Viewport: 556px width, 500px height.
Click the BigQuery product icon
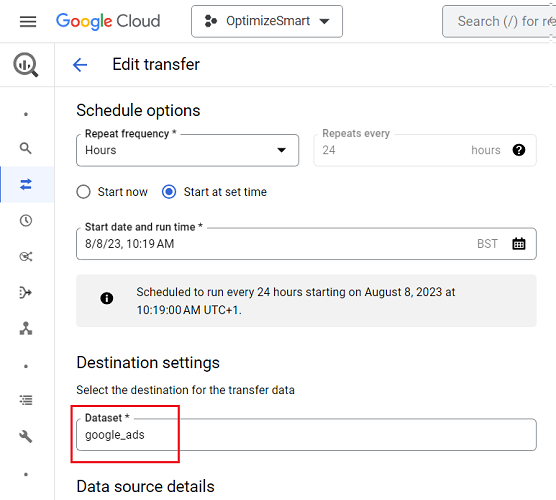pyautogui.click(x=26, y=65)
